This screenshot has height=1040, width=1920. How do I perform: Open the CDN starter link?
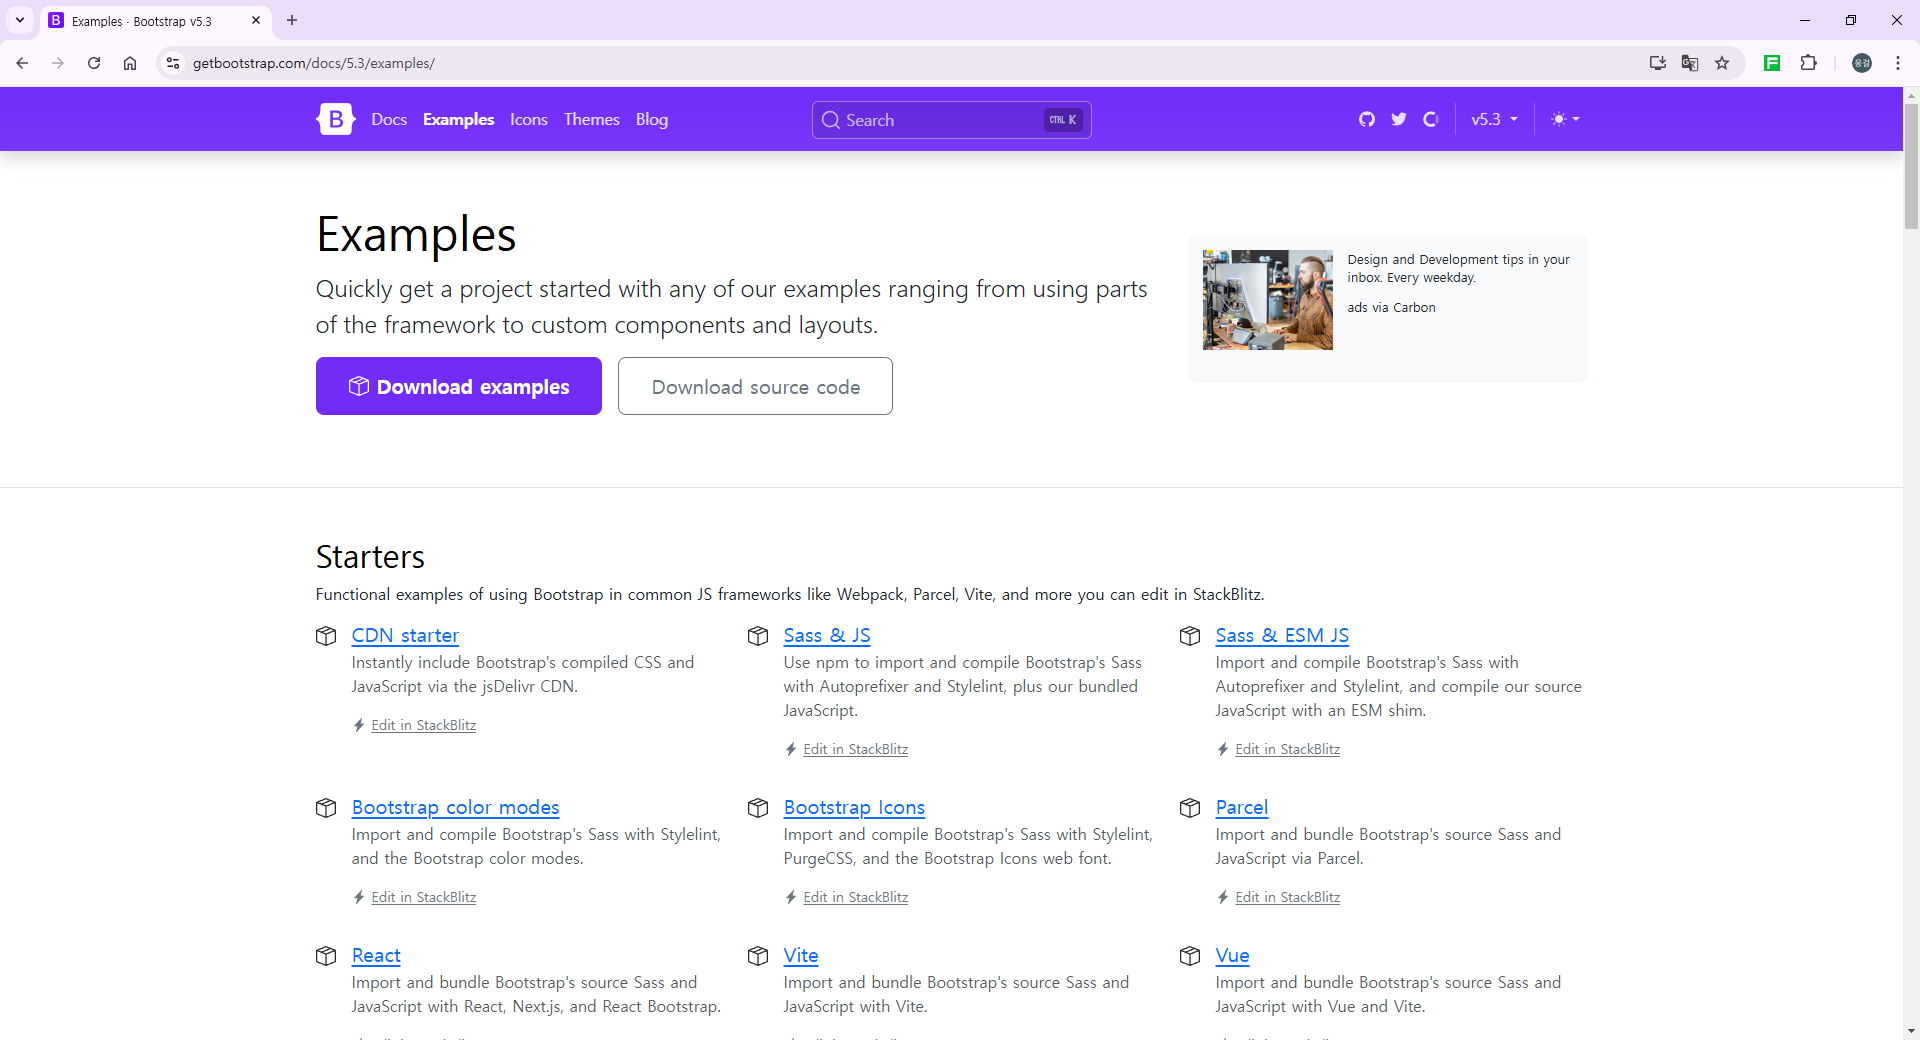(x=405, y=635)
